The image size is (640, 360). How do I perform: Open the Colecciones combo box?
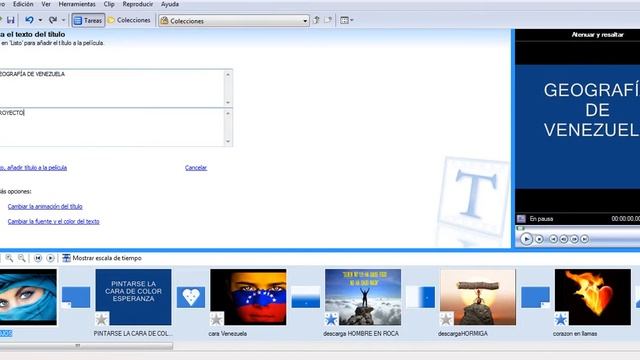(234, 20)
